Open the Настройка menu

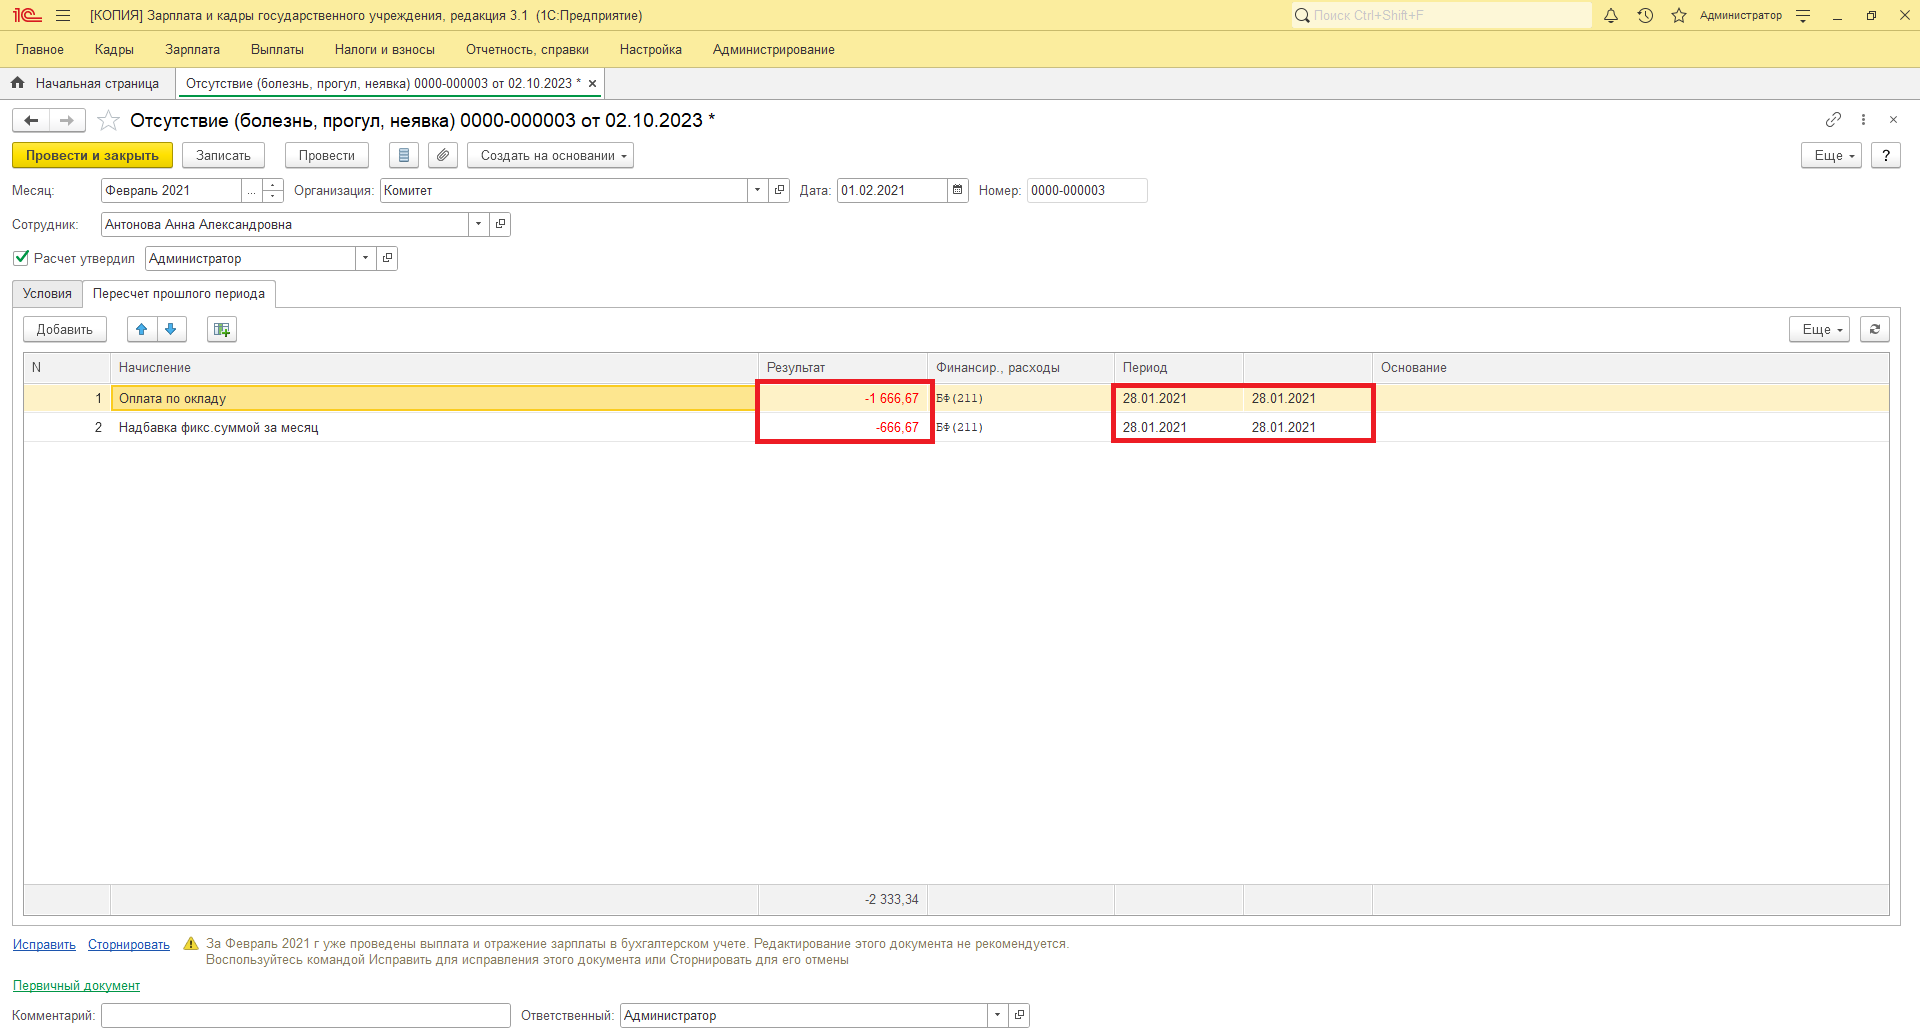click(x=651, y=49)
